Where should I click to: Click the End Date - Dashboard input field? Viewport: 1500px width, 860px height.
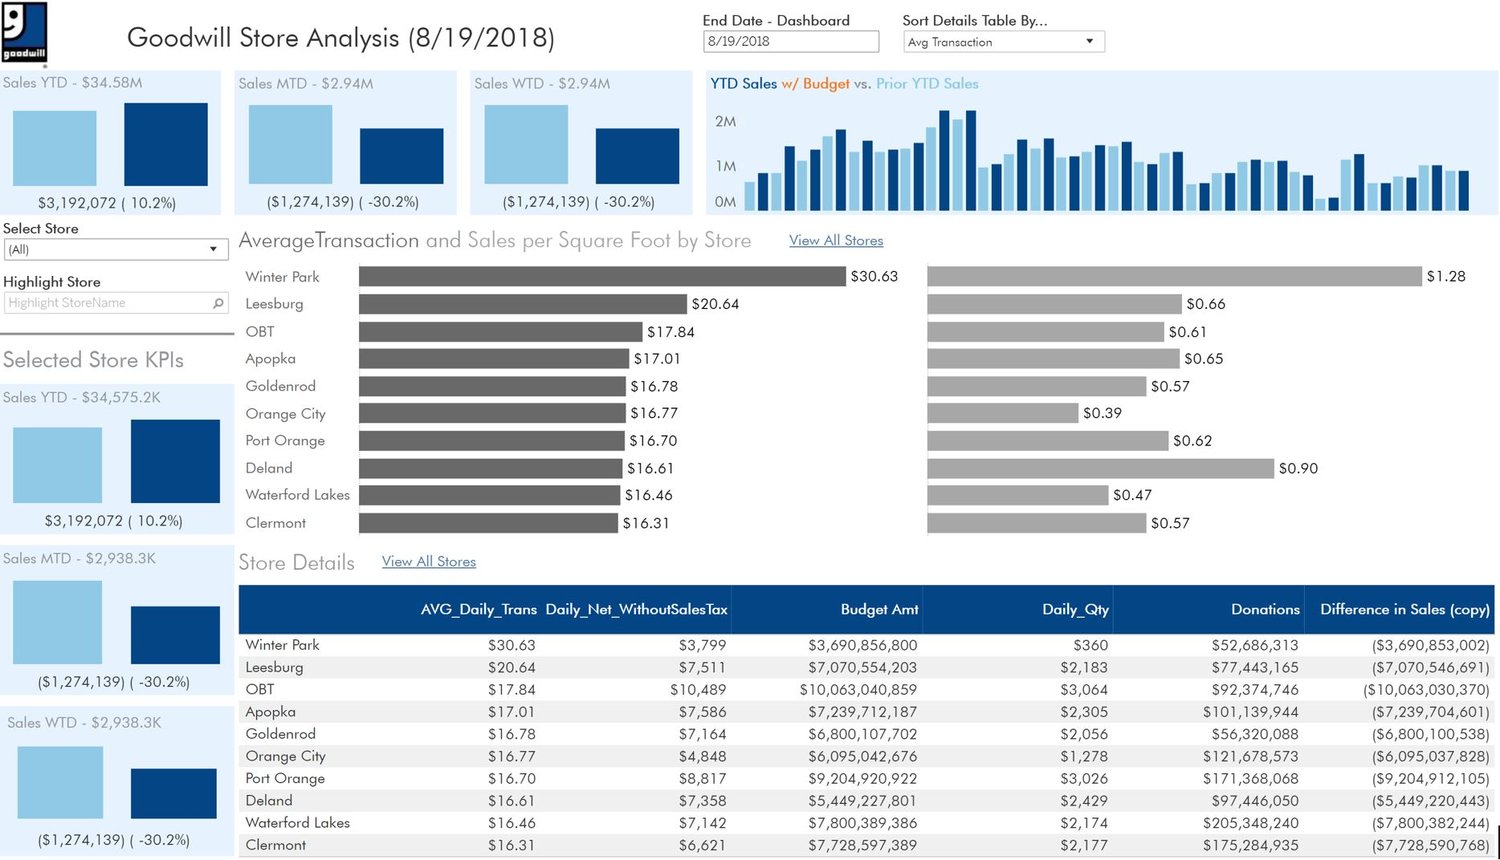790,41
